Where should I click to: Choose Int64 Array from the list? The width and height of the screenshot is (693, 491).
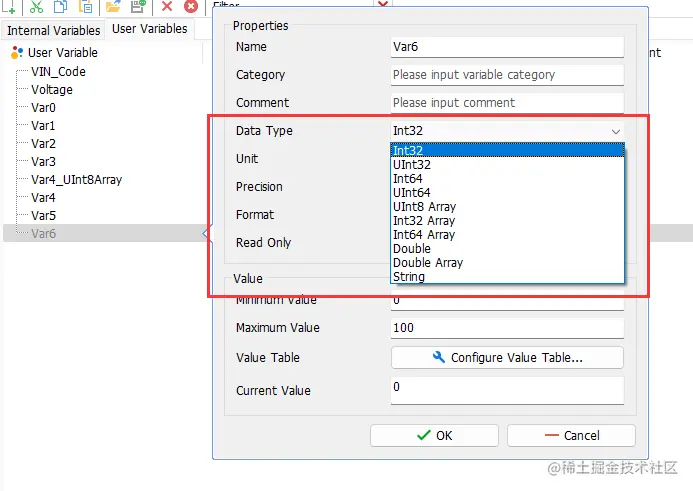[x=507, y=235]
